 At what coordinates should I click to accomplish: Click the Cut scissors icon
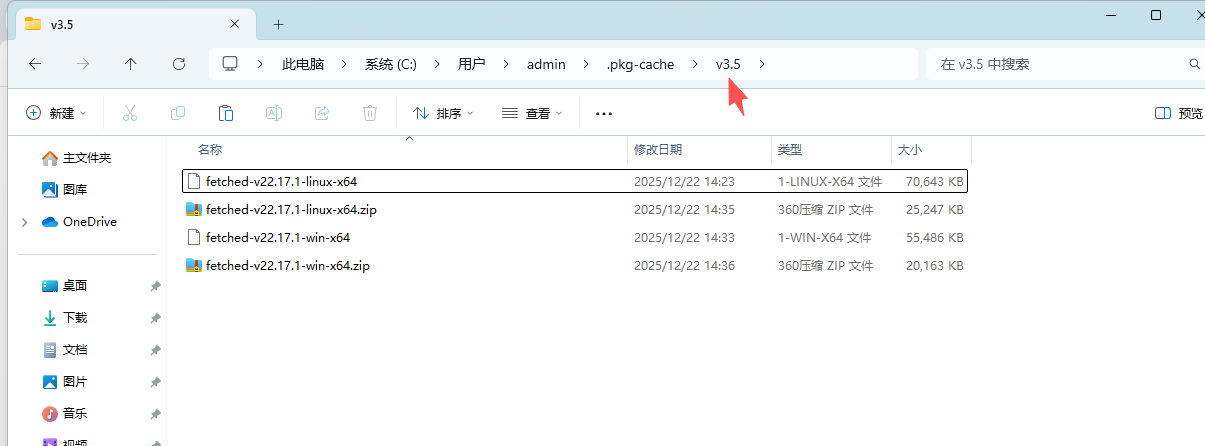(x=129, y=113)
